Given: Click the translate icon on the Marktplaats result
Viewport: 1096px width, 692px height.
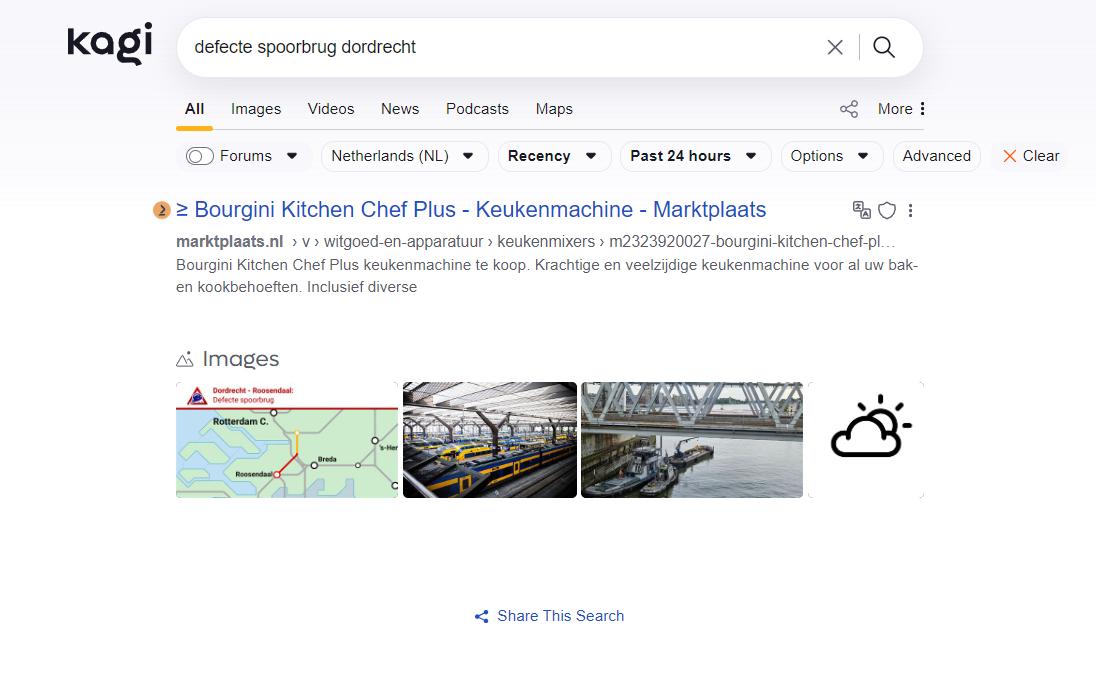Looking at the screenshot, I should pos(861,210).
